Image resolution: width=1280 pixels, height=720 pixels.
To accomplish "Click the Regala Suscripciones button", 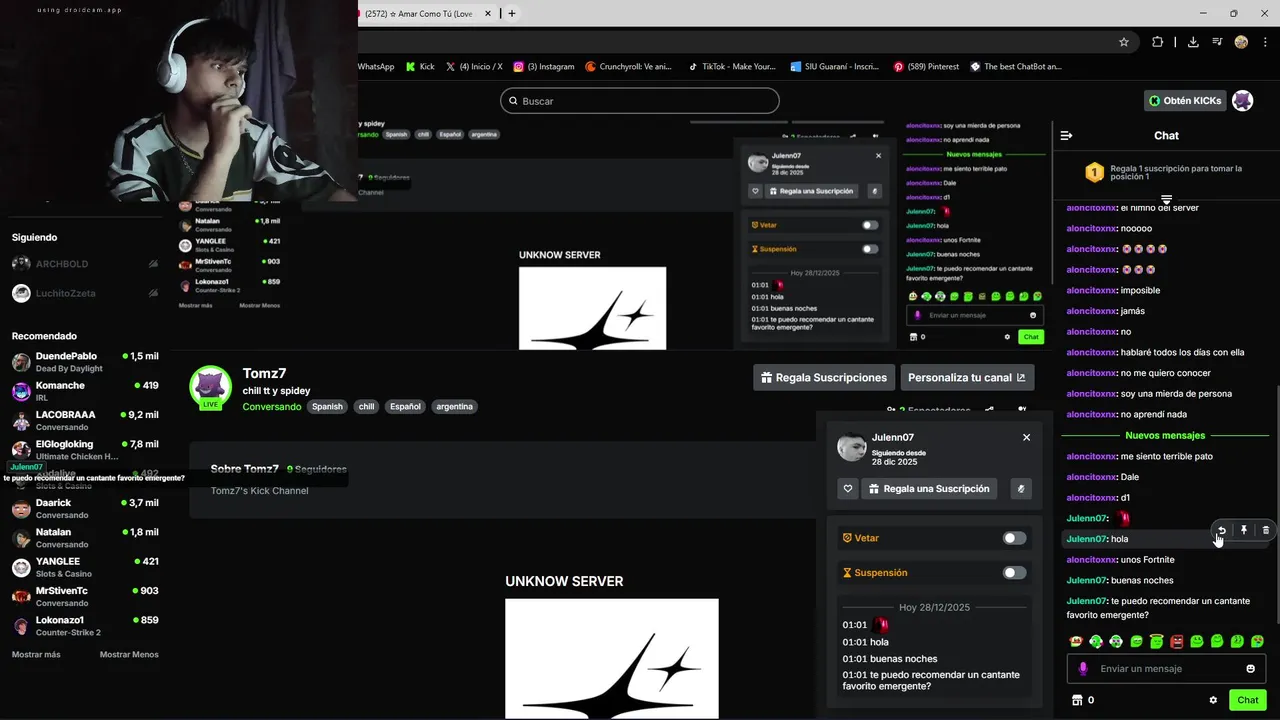I will pyautogui.click(x=824, y=377).
